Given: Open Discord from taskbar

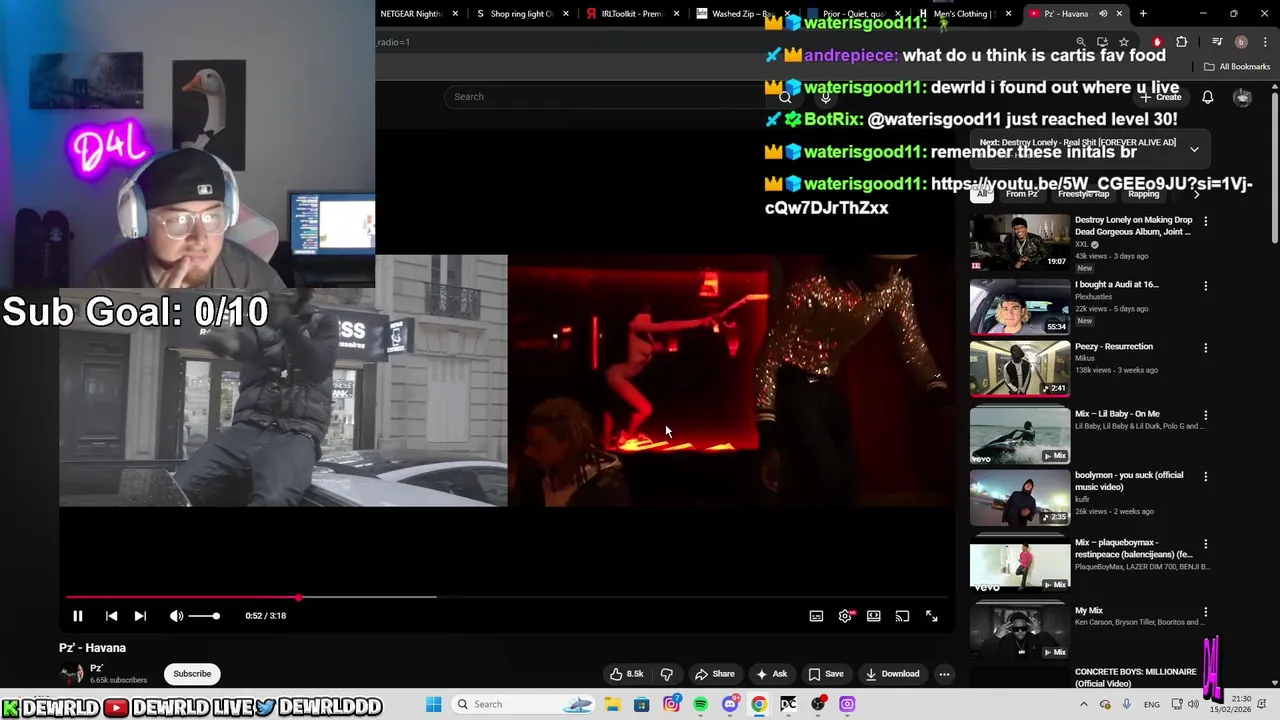Looking at the screenshot, I should 730,704.
